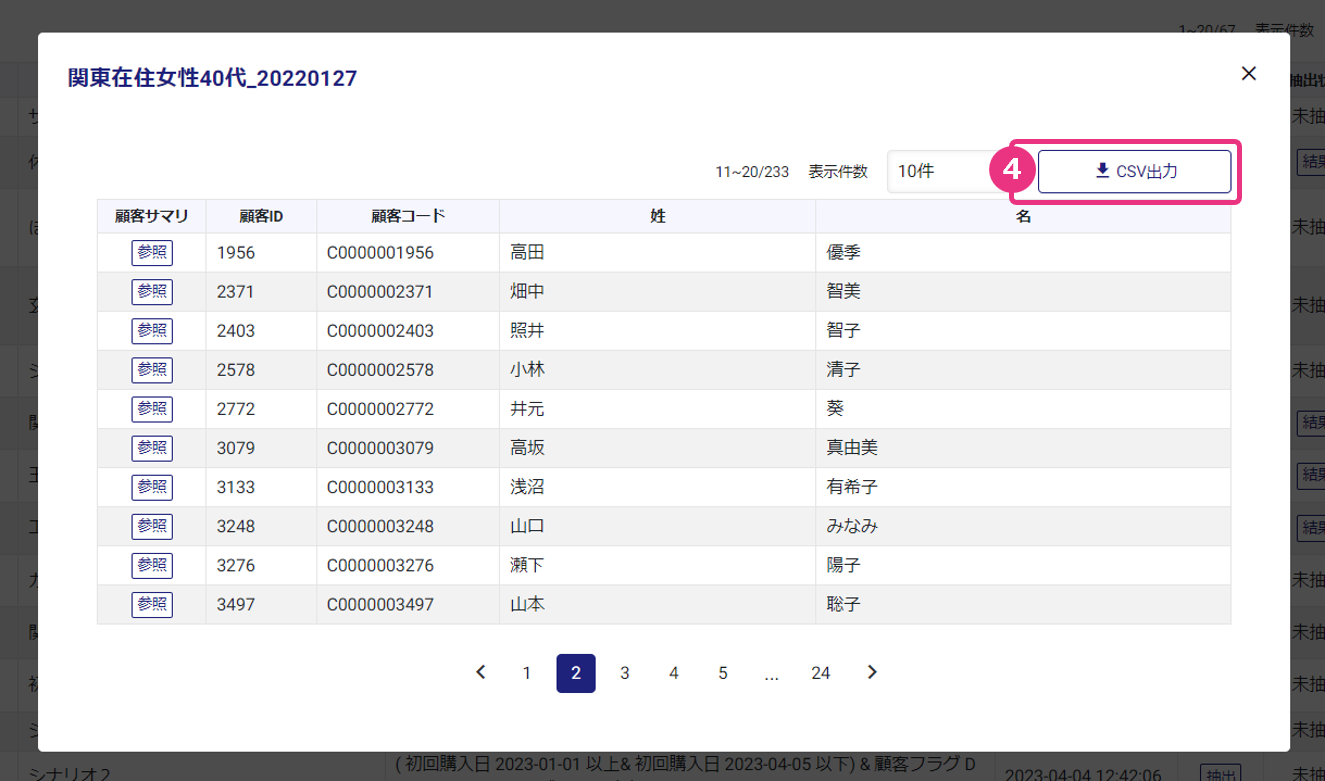Jump to page 1
1325x781 pixels.
[527, 673]
